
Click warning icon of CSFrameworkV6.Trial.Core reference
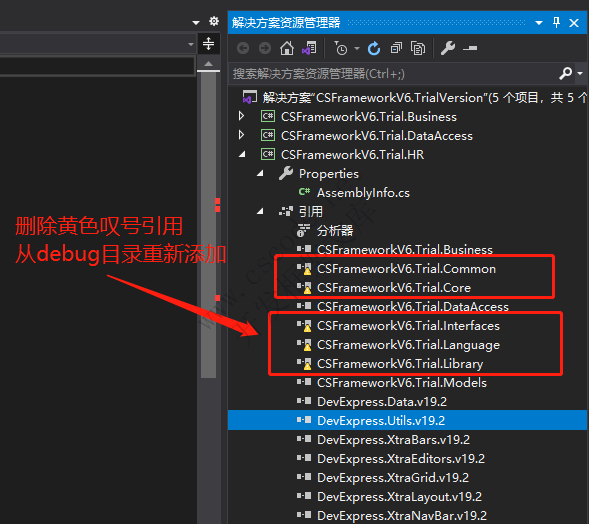coord(307,290)
